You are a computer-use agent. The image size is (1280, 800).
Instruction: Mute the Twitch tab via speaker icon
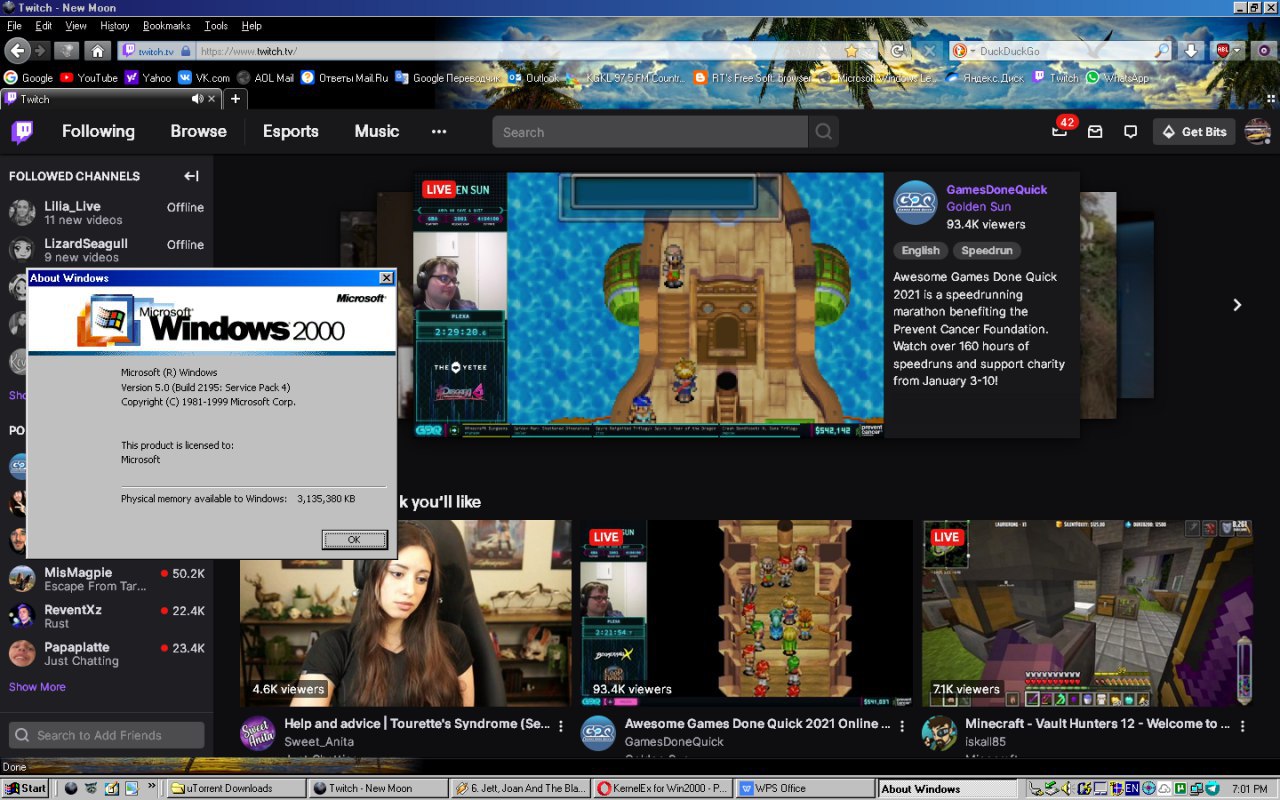197,99
